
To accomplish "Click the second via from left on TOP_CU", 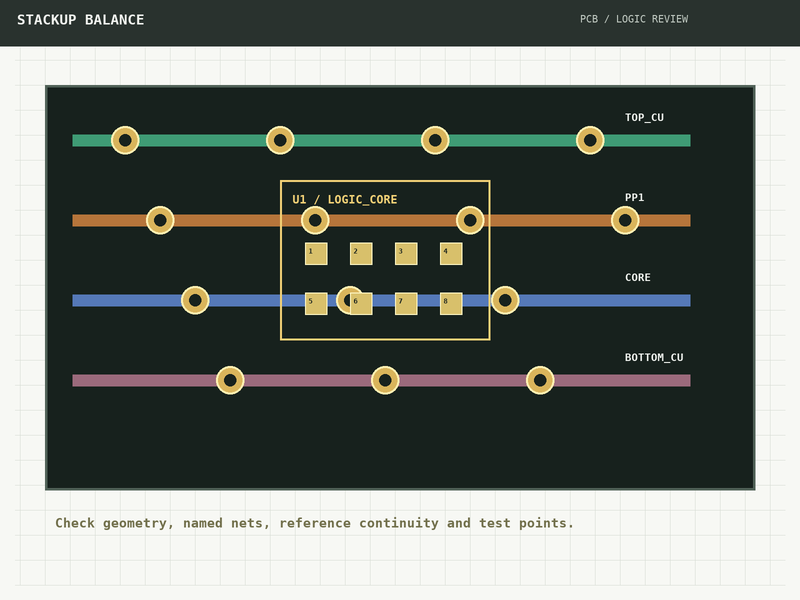I will pos(280,140).
